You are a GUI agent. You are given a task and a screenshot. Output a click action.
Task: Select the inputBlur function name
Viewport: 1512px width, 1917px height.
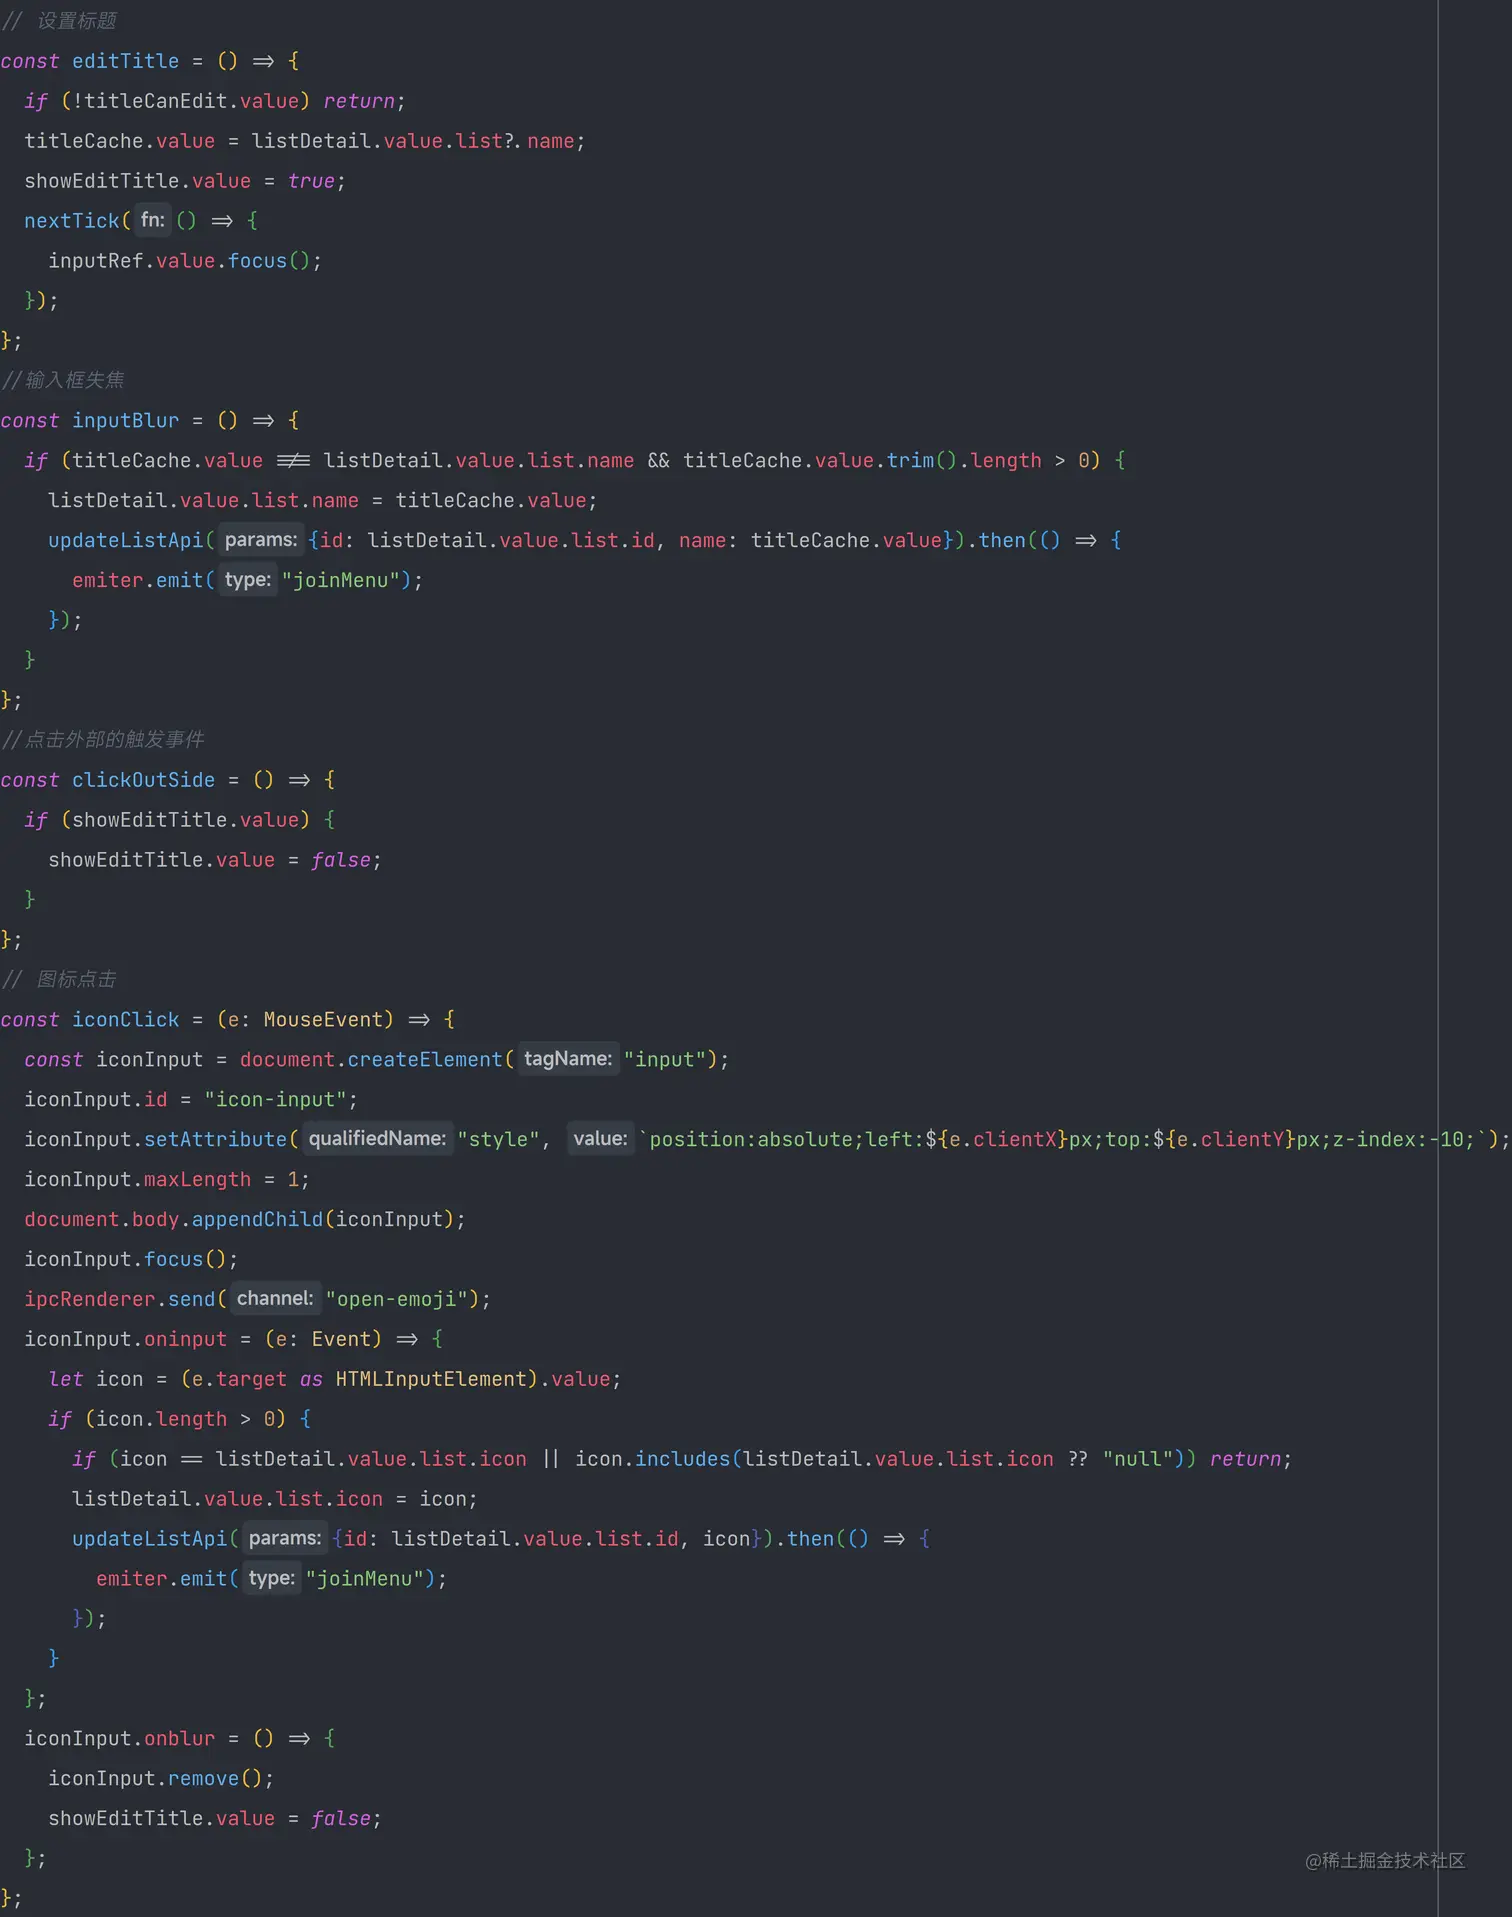pos(125,421)
